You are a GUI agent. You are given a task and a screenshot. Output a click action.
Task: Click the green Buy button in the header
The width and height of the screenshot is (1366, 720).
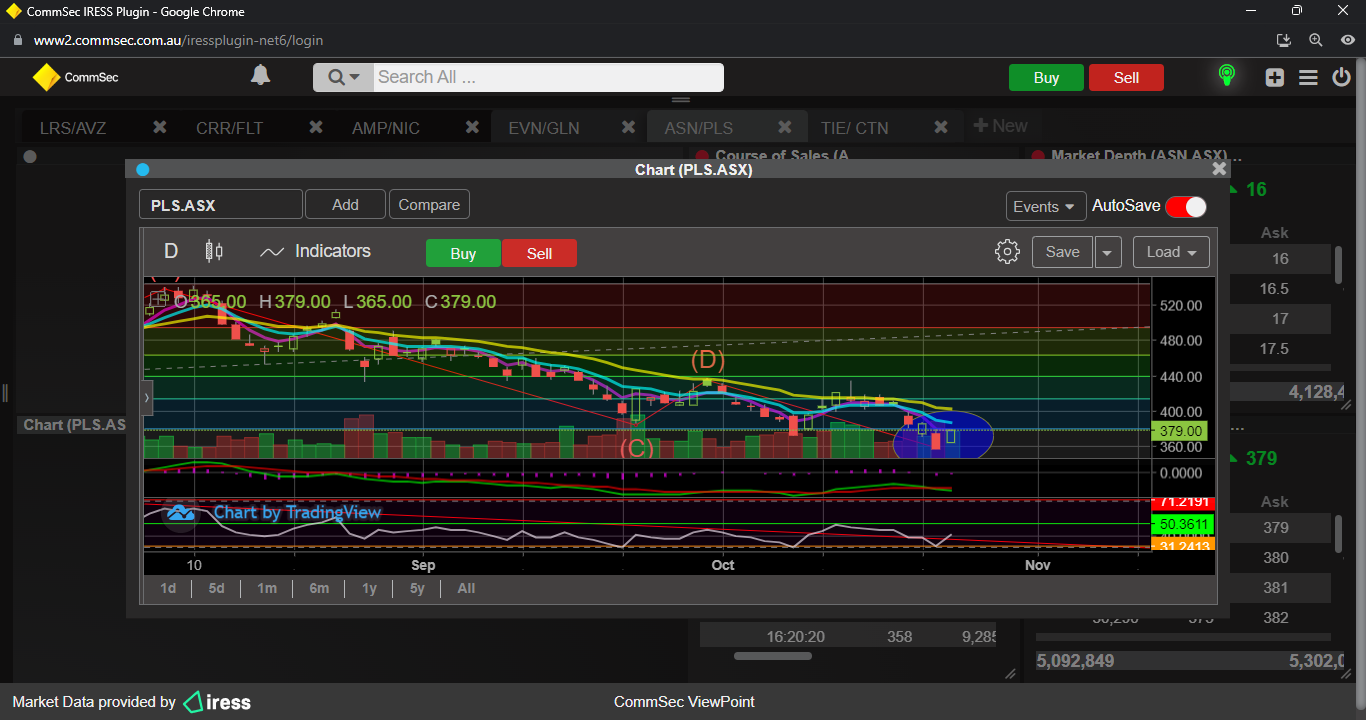pyautogui.click(x=1046, y=78)
